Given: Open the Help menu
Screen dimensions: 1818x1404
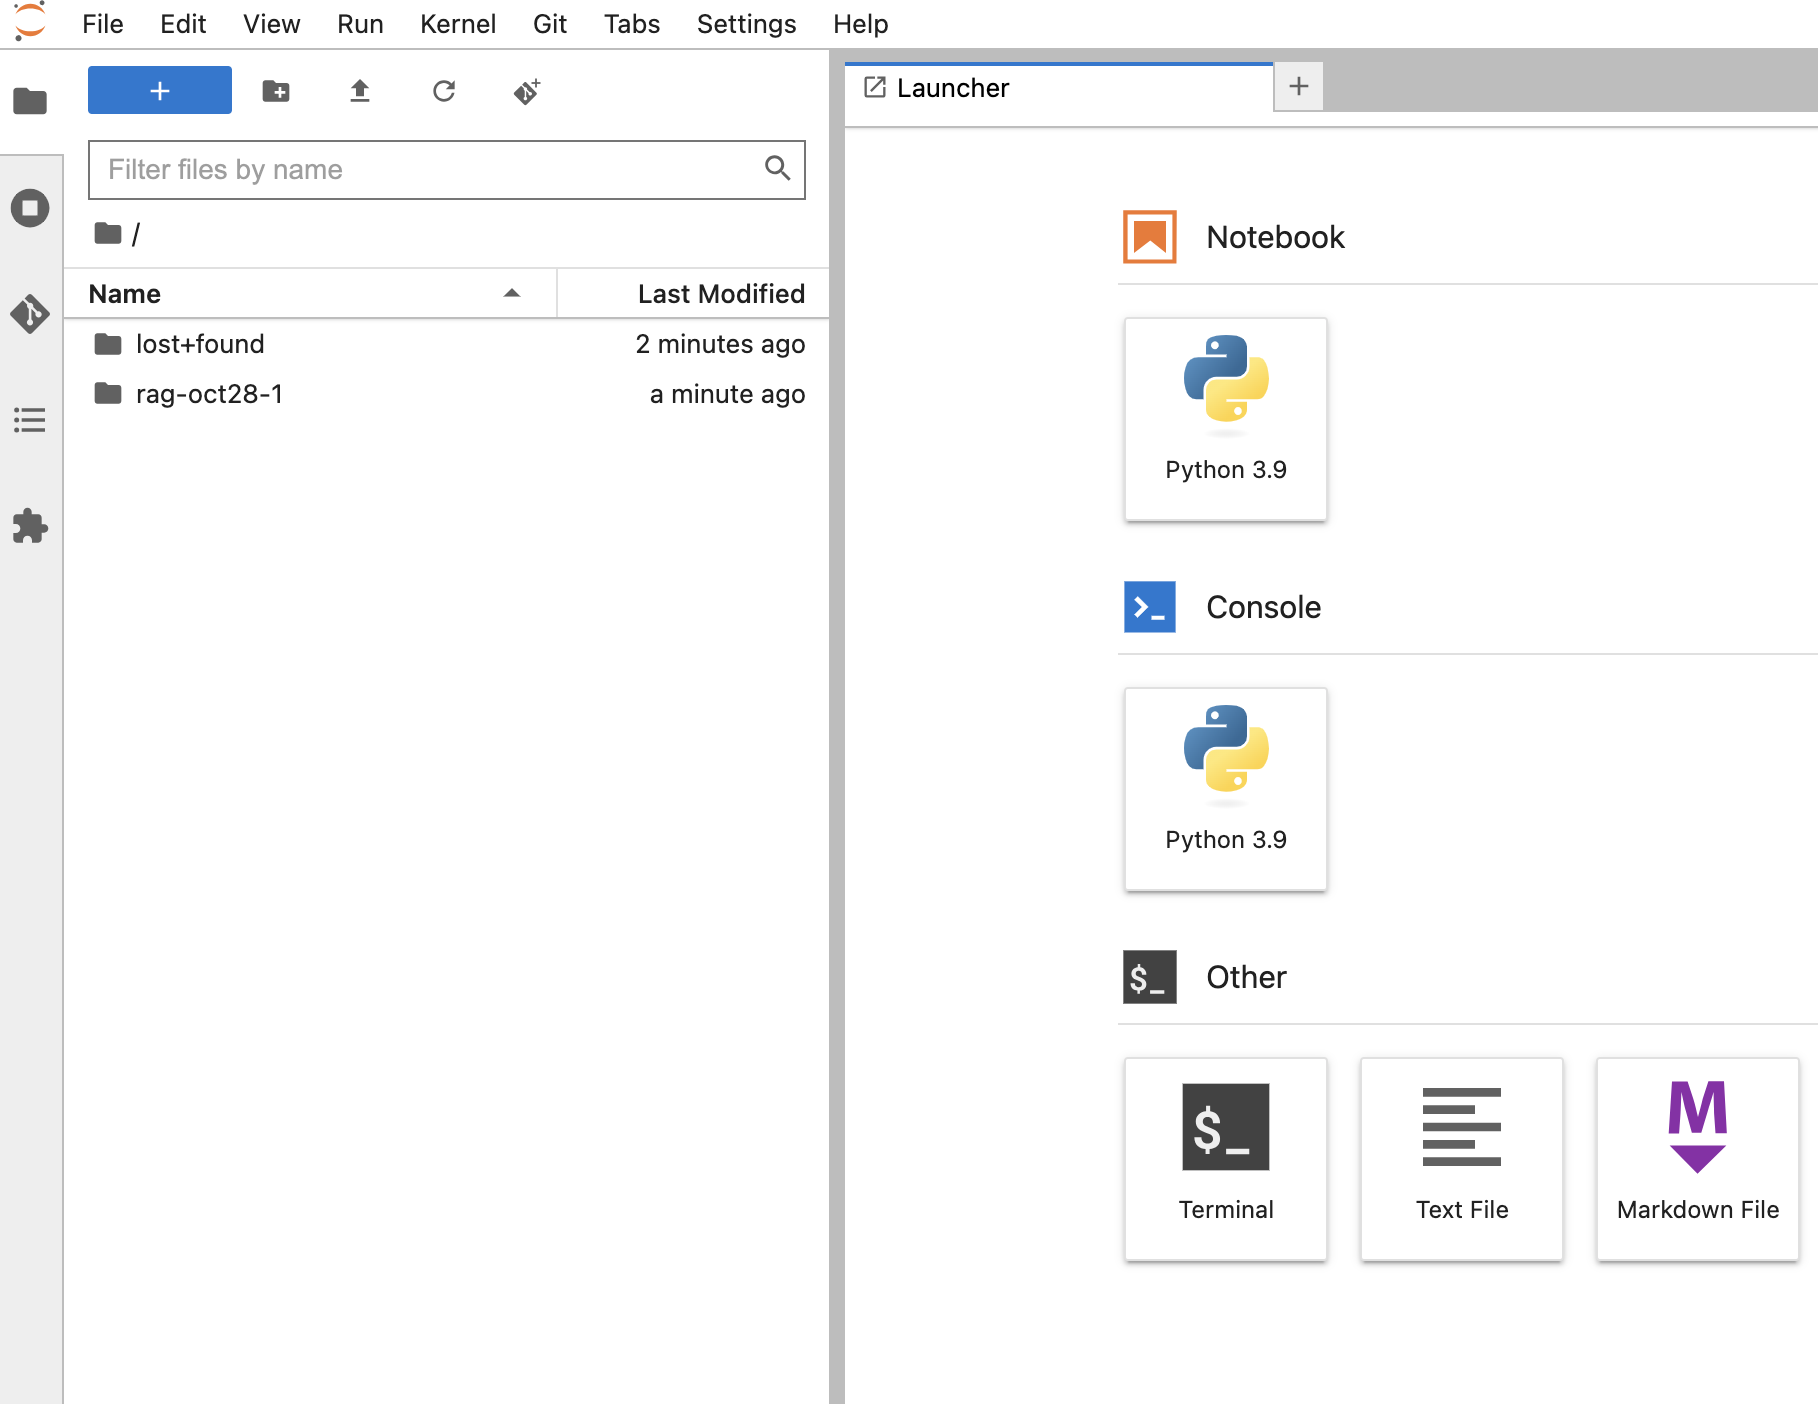Looking at the screenshot, I should coord(861,24).
